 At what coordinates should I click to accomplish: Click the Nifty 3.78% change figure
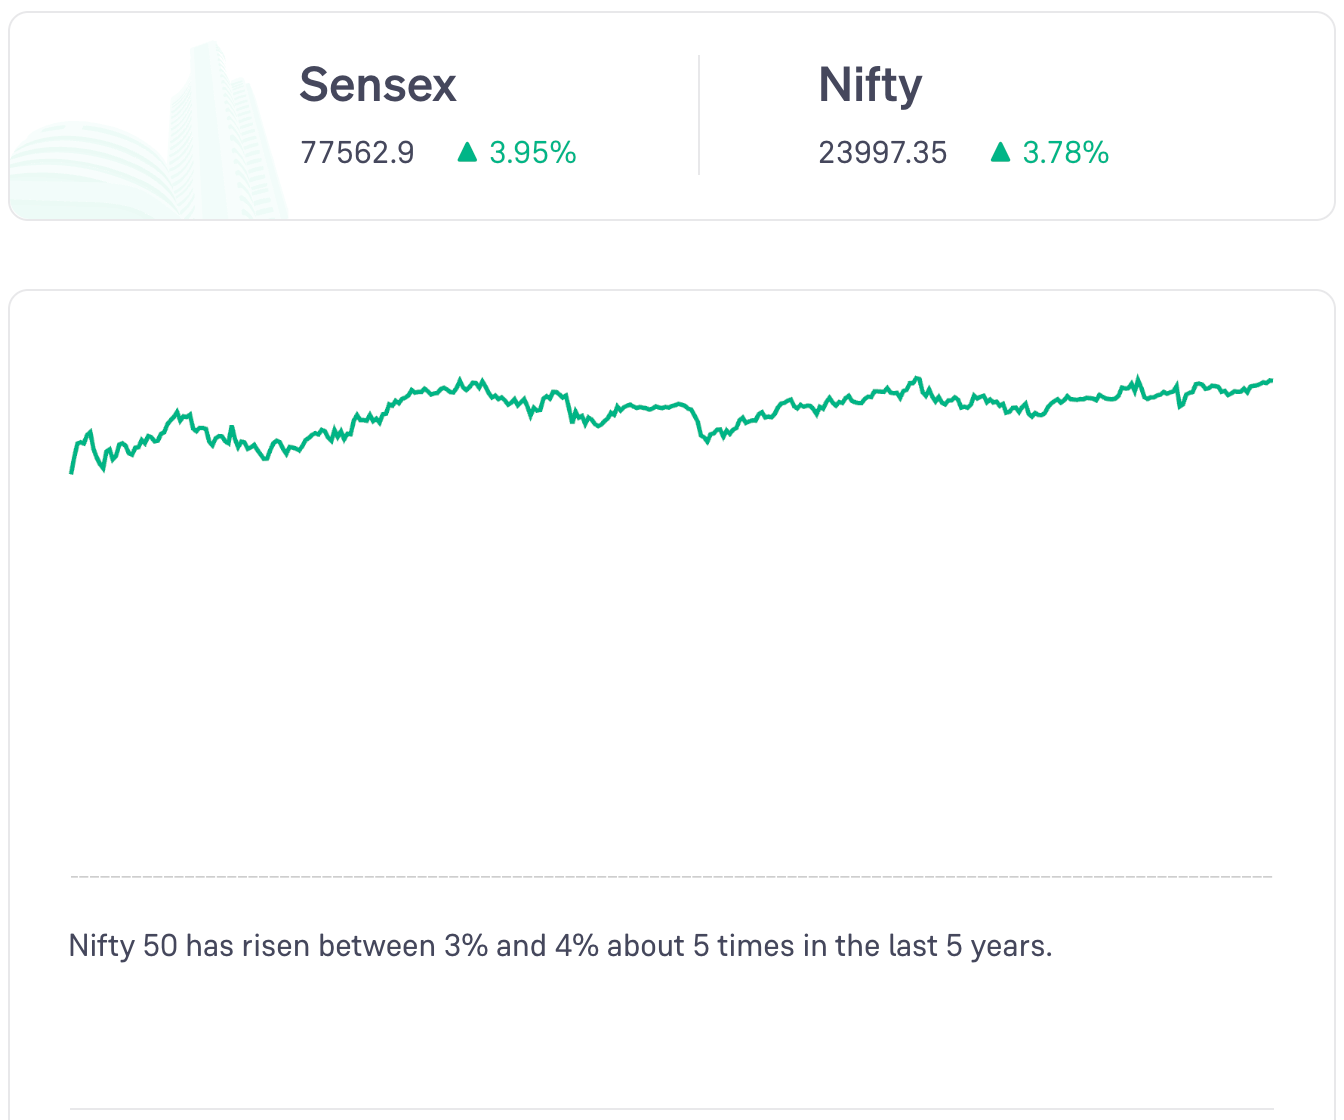point(1066,153)
